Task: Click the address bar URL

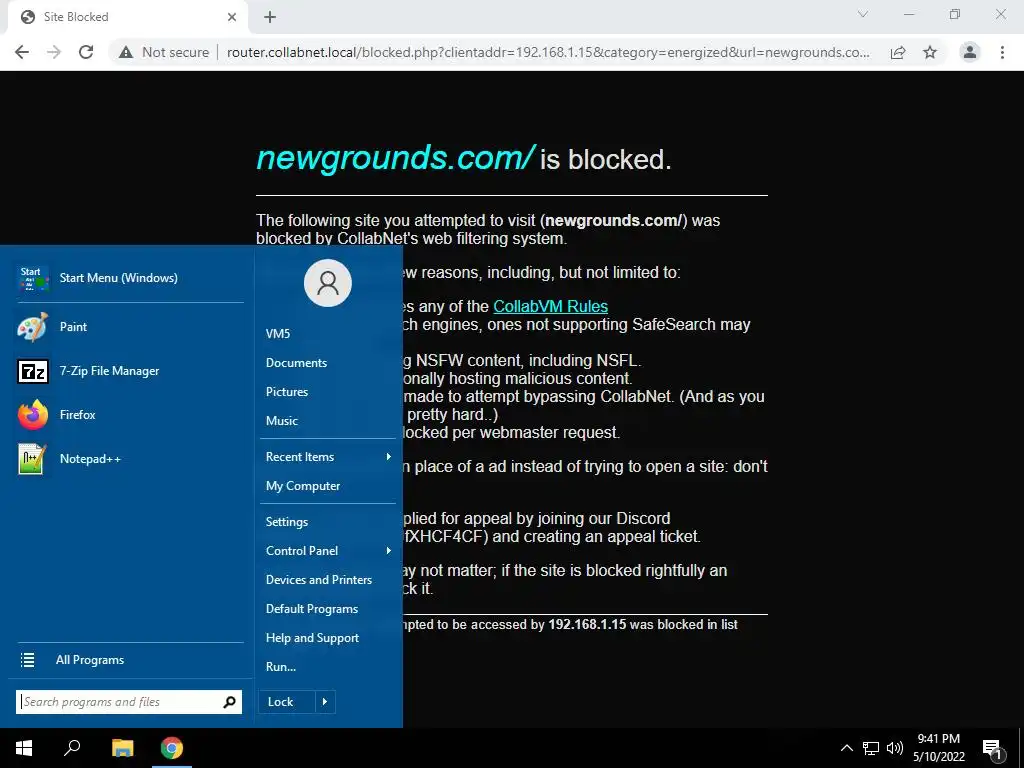Action: click(548, 52)
